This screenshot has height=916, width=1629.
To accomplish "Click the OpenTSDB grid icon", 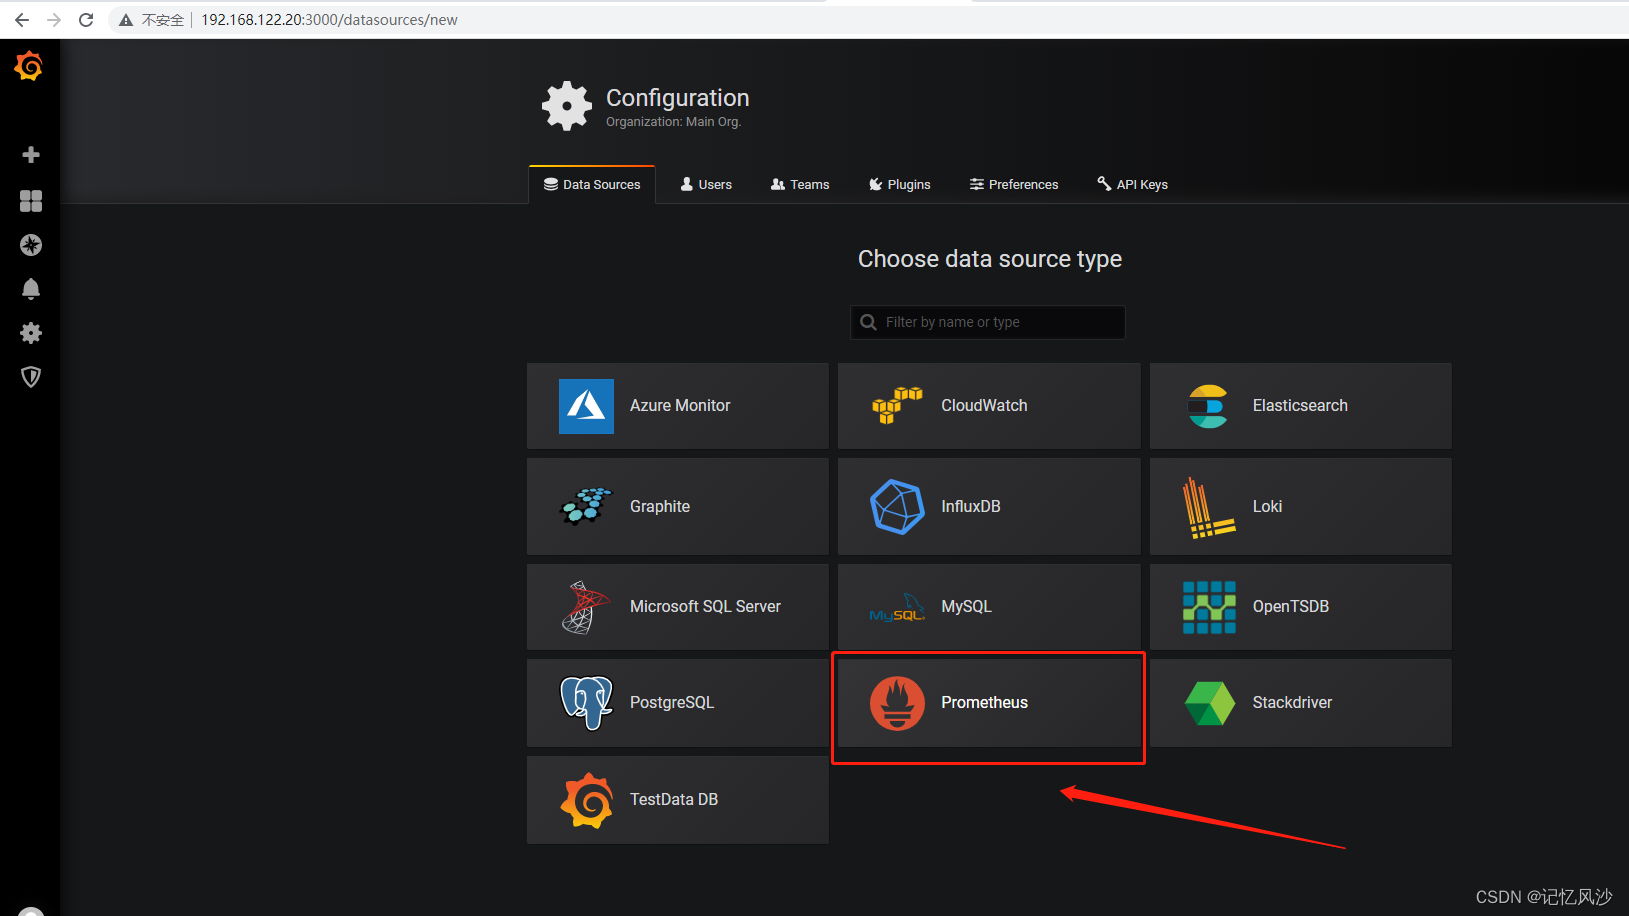I will click(1209, 607).
